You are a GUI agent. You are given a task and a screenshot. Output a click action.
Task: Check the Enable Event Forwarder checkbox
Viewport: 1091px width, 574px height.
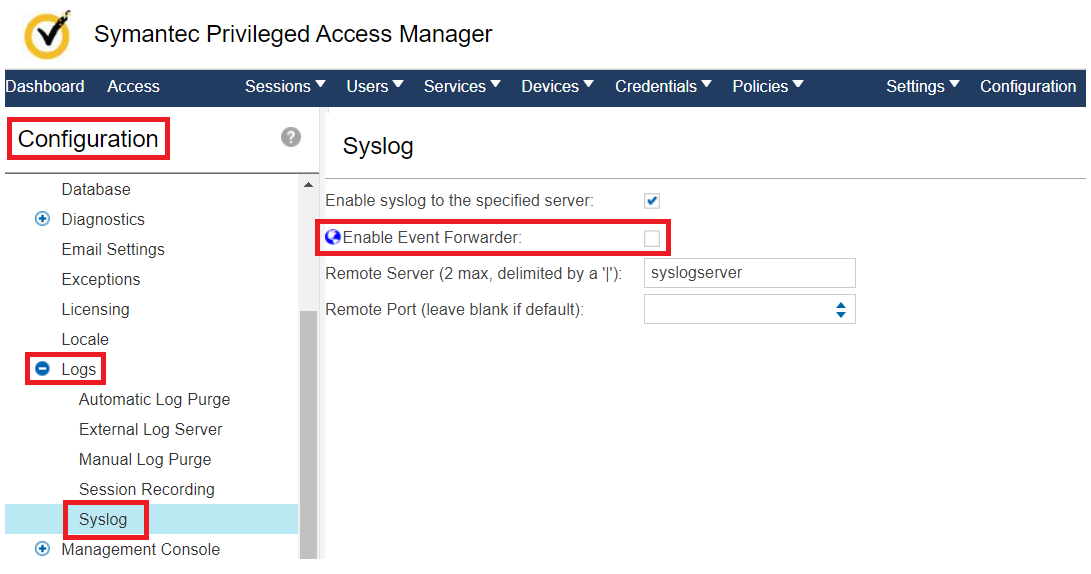[652, 238]
